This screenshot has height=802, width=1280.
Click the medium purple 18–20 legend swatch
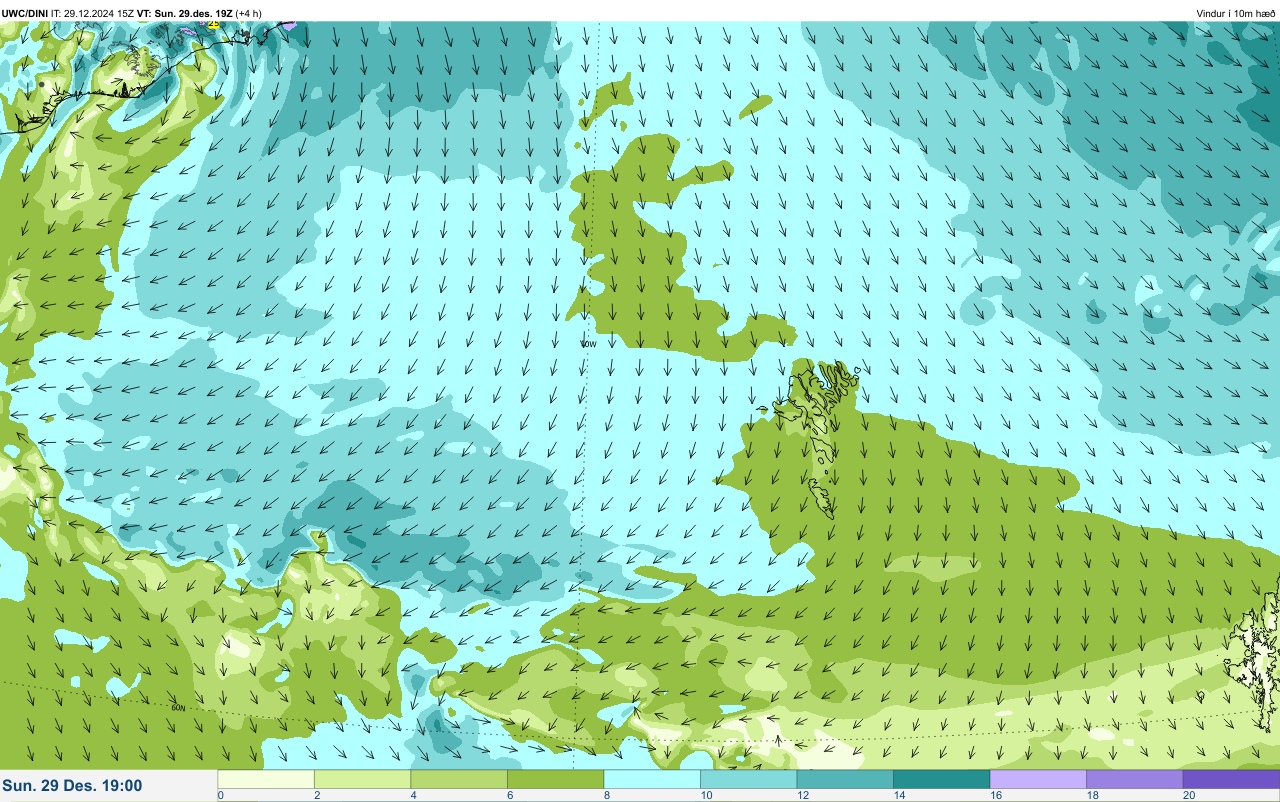pos(1134,779)
